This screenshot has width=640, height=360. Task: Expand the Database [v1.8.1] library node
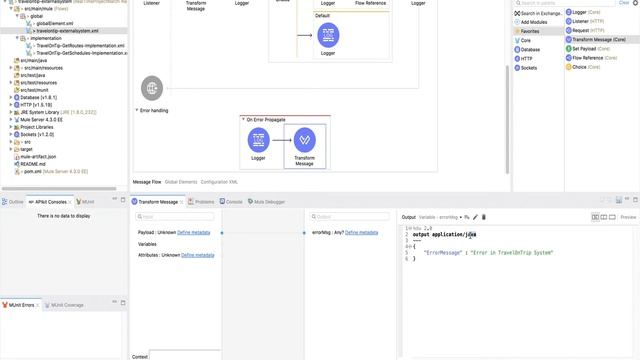point(11,98)
